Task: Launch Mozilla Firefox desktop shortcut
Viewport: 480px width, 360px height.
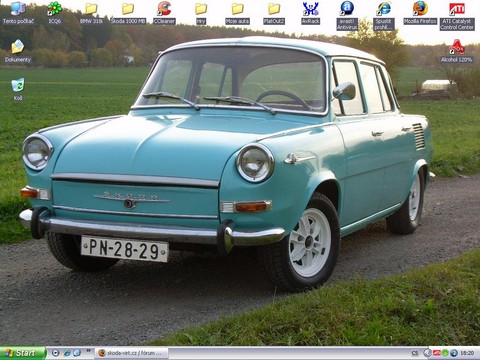Action: point(420,13)
